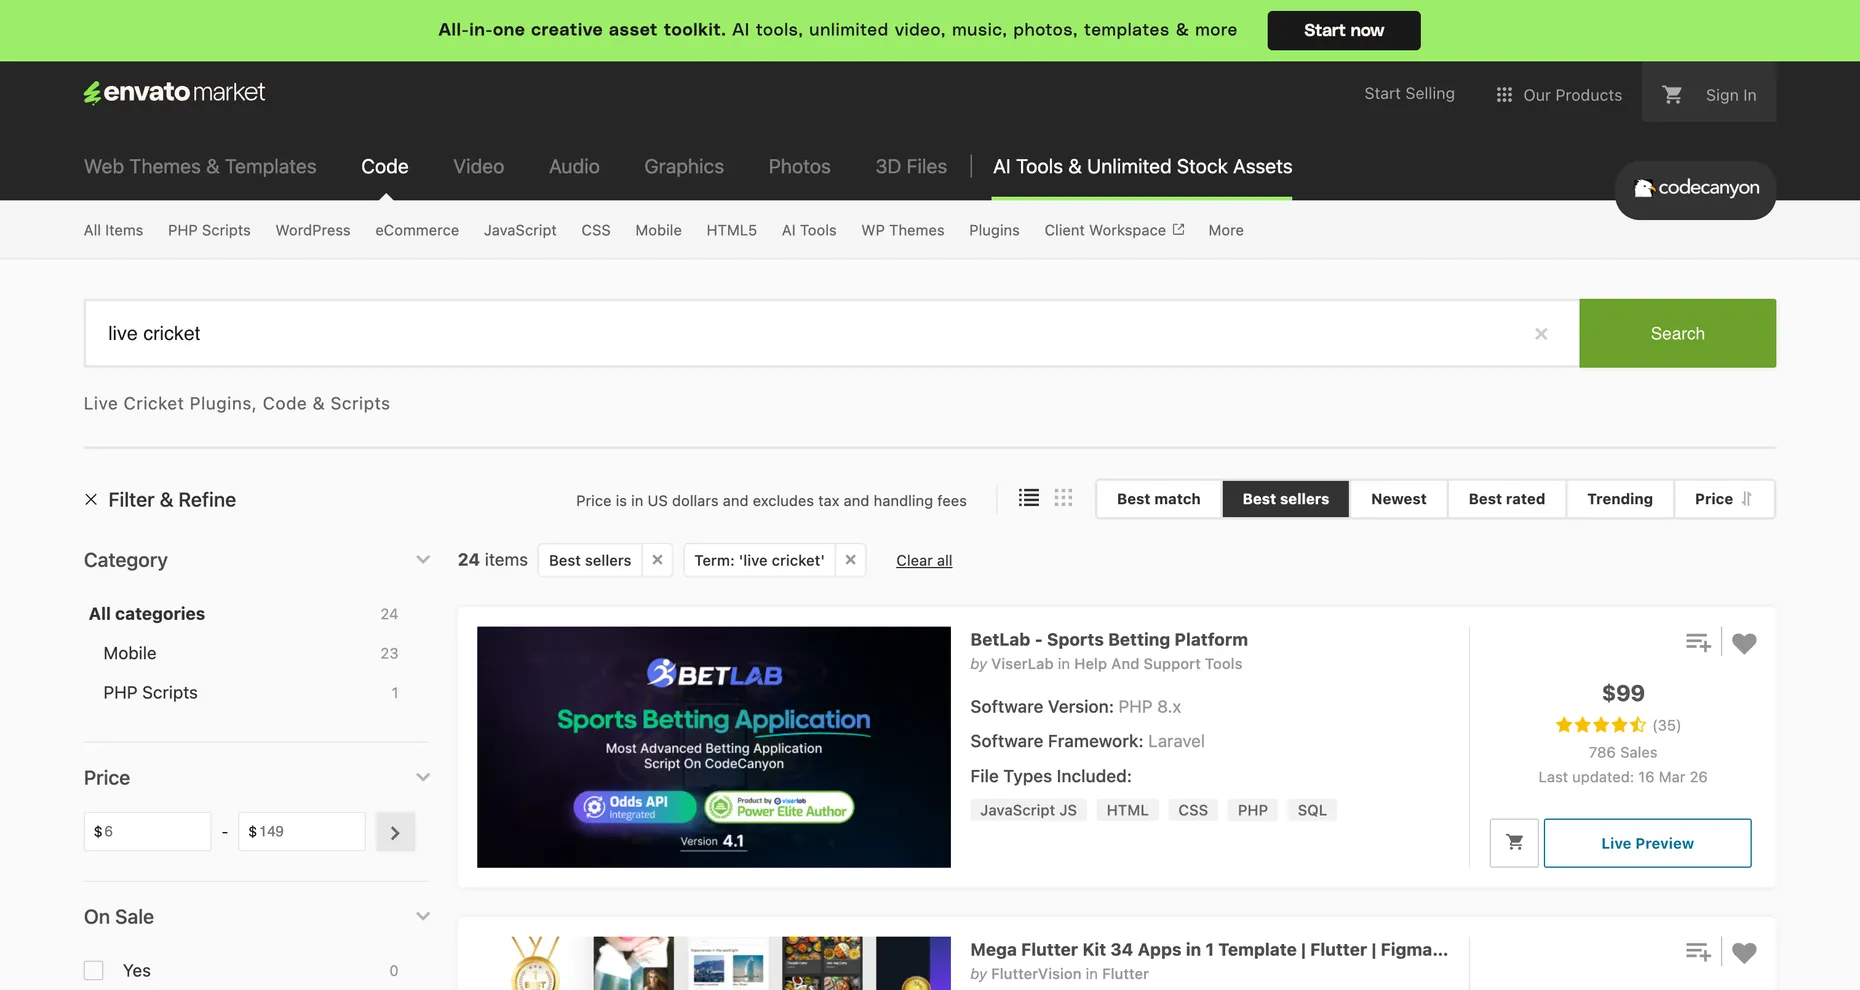This screenshot has width=1860, height=990.
Task: Click the BetLab star rating
Action: pos(1600,725)
